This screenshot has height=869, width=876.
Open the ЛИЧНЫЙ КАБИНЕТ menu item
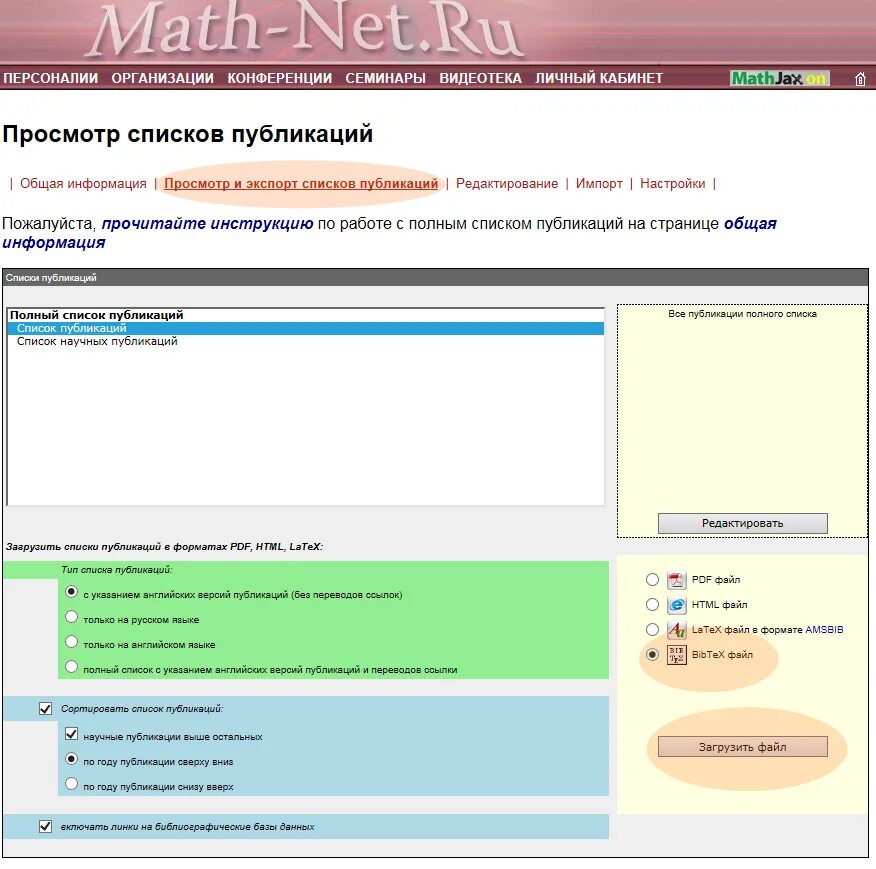(x=599, y=78)
